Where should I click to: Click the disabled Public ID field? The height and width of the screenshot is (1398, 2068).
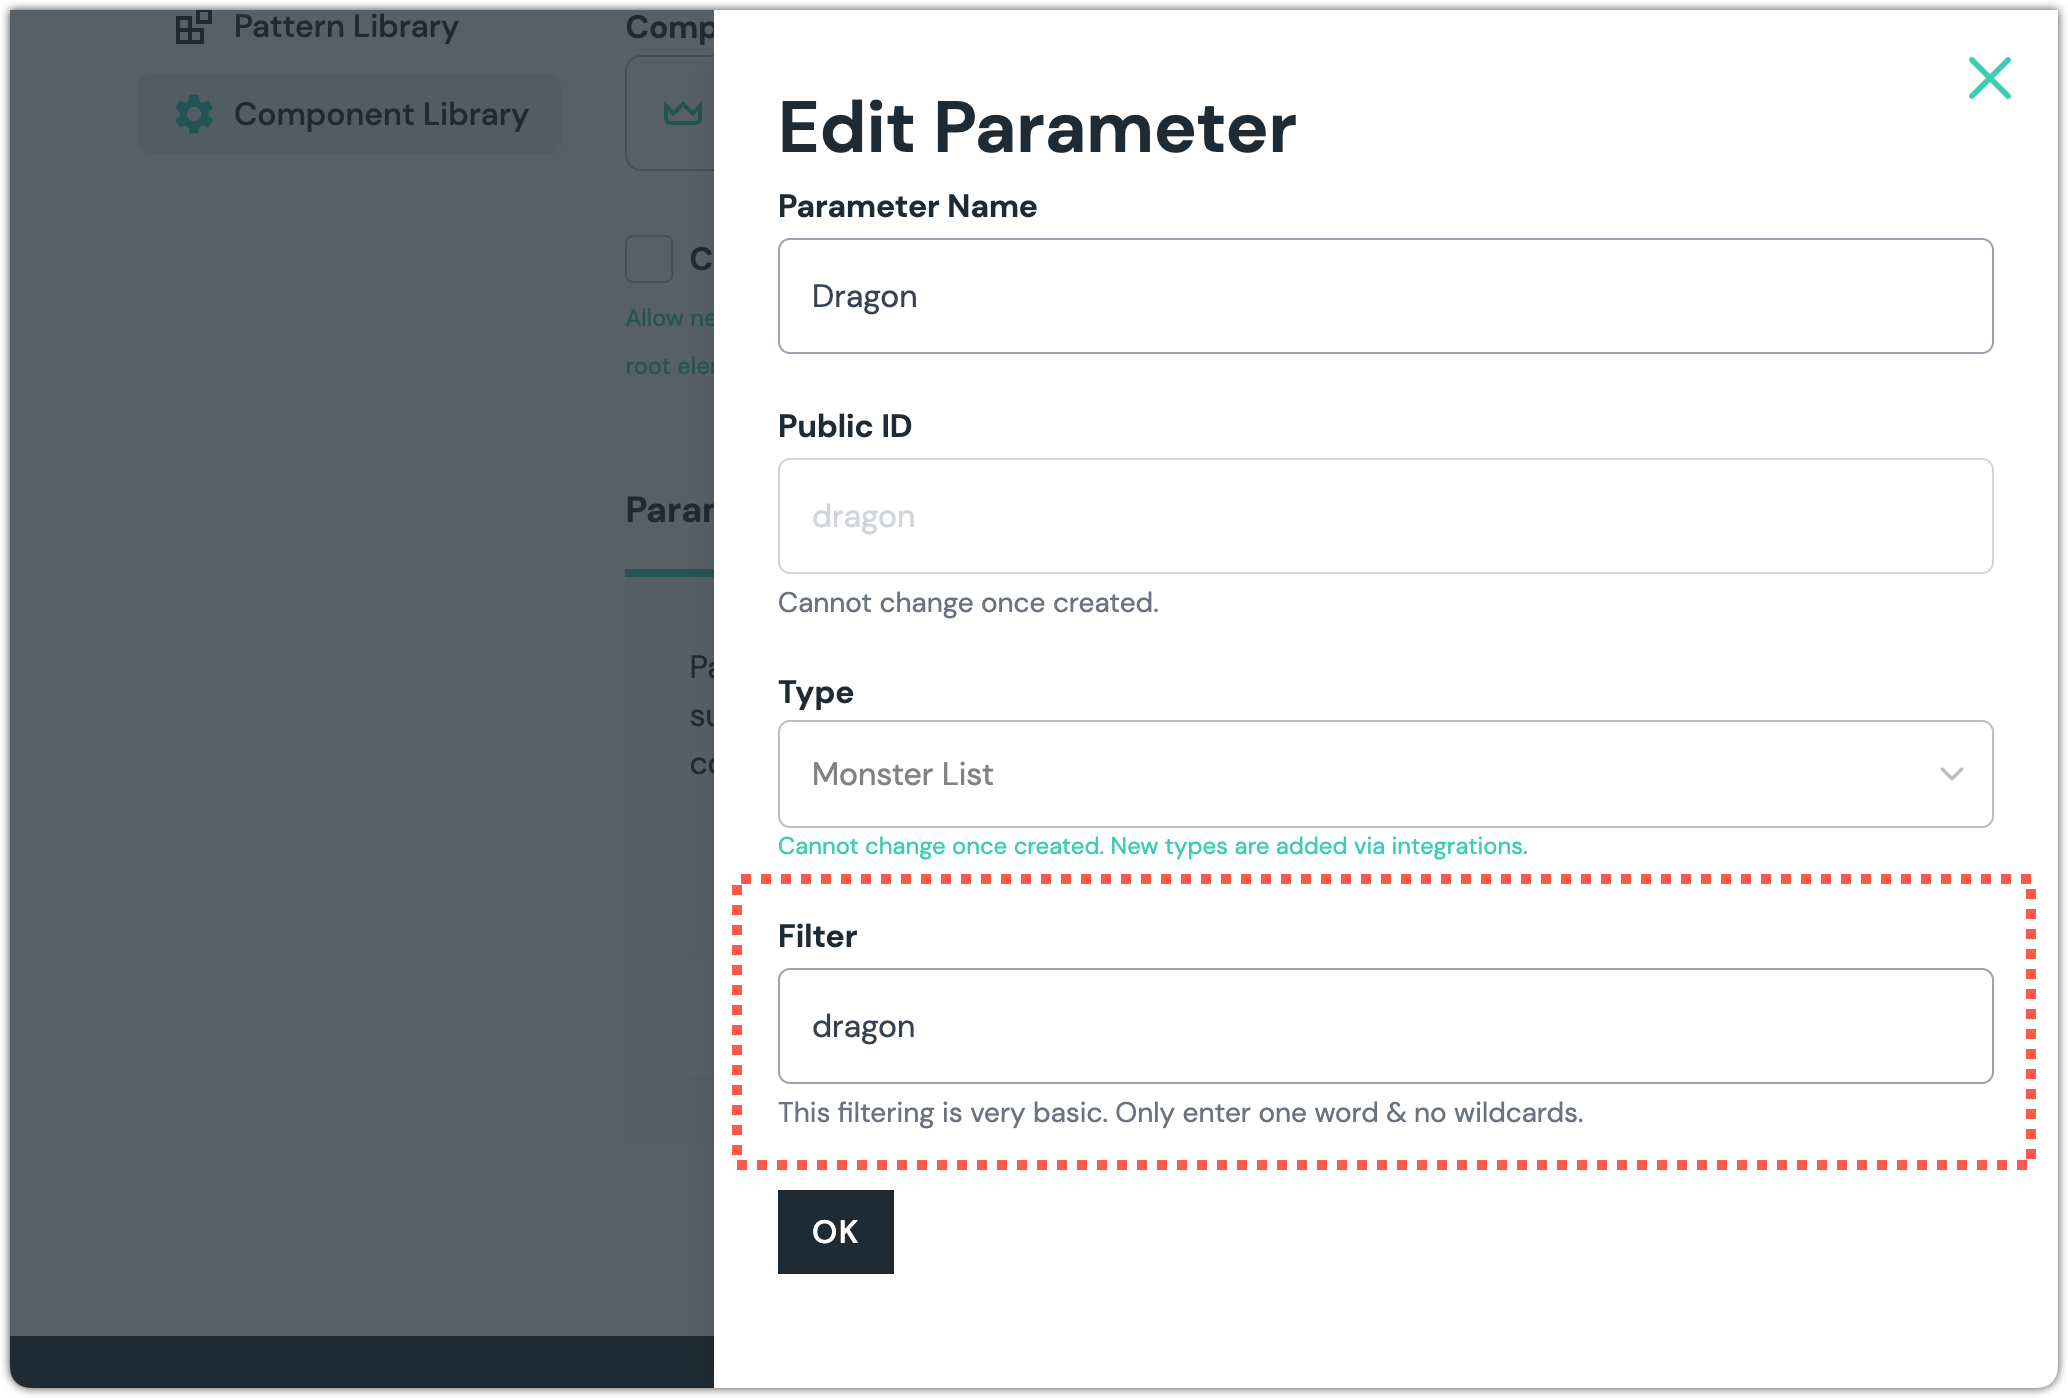[1384, 516]
